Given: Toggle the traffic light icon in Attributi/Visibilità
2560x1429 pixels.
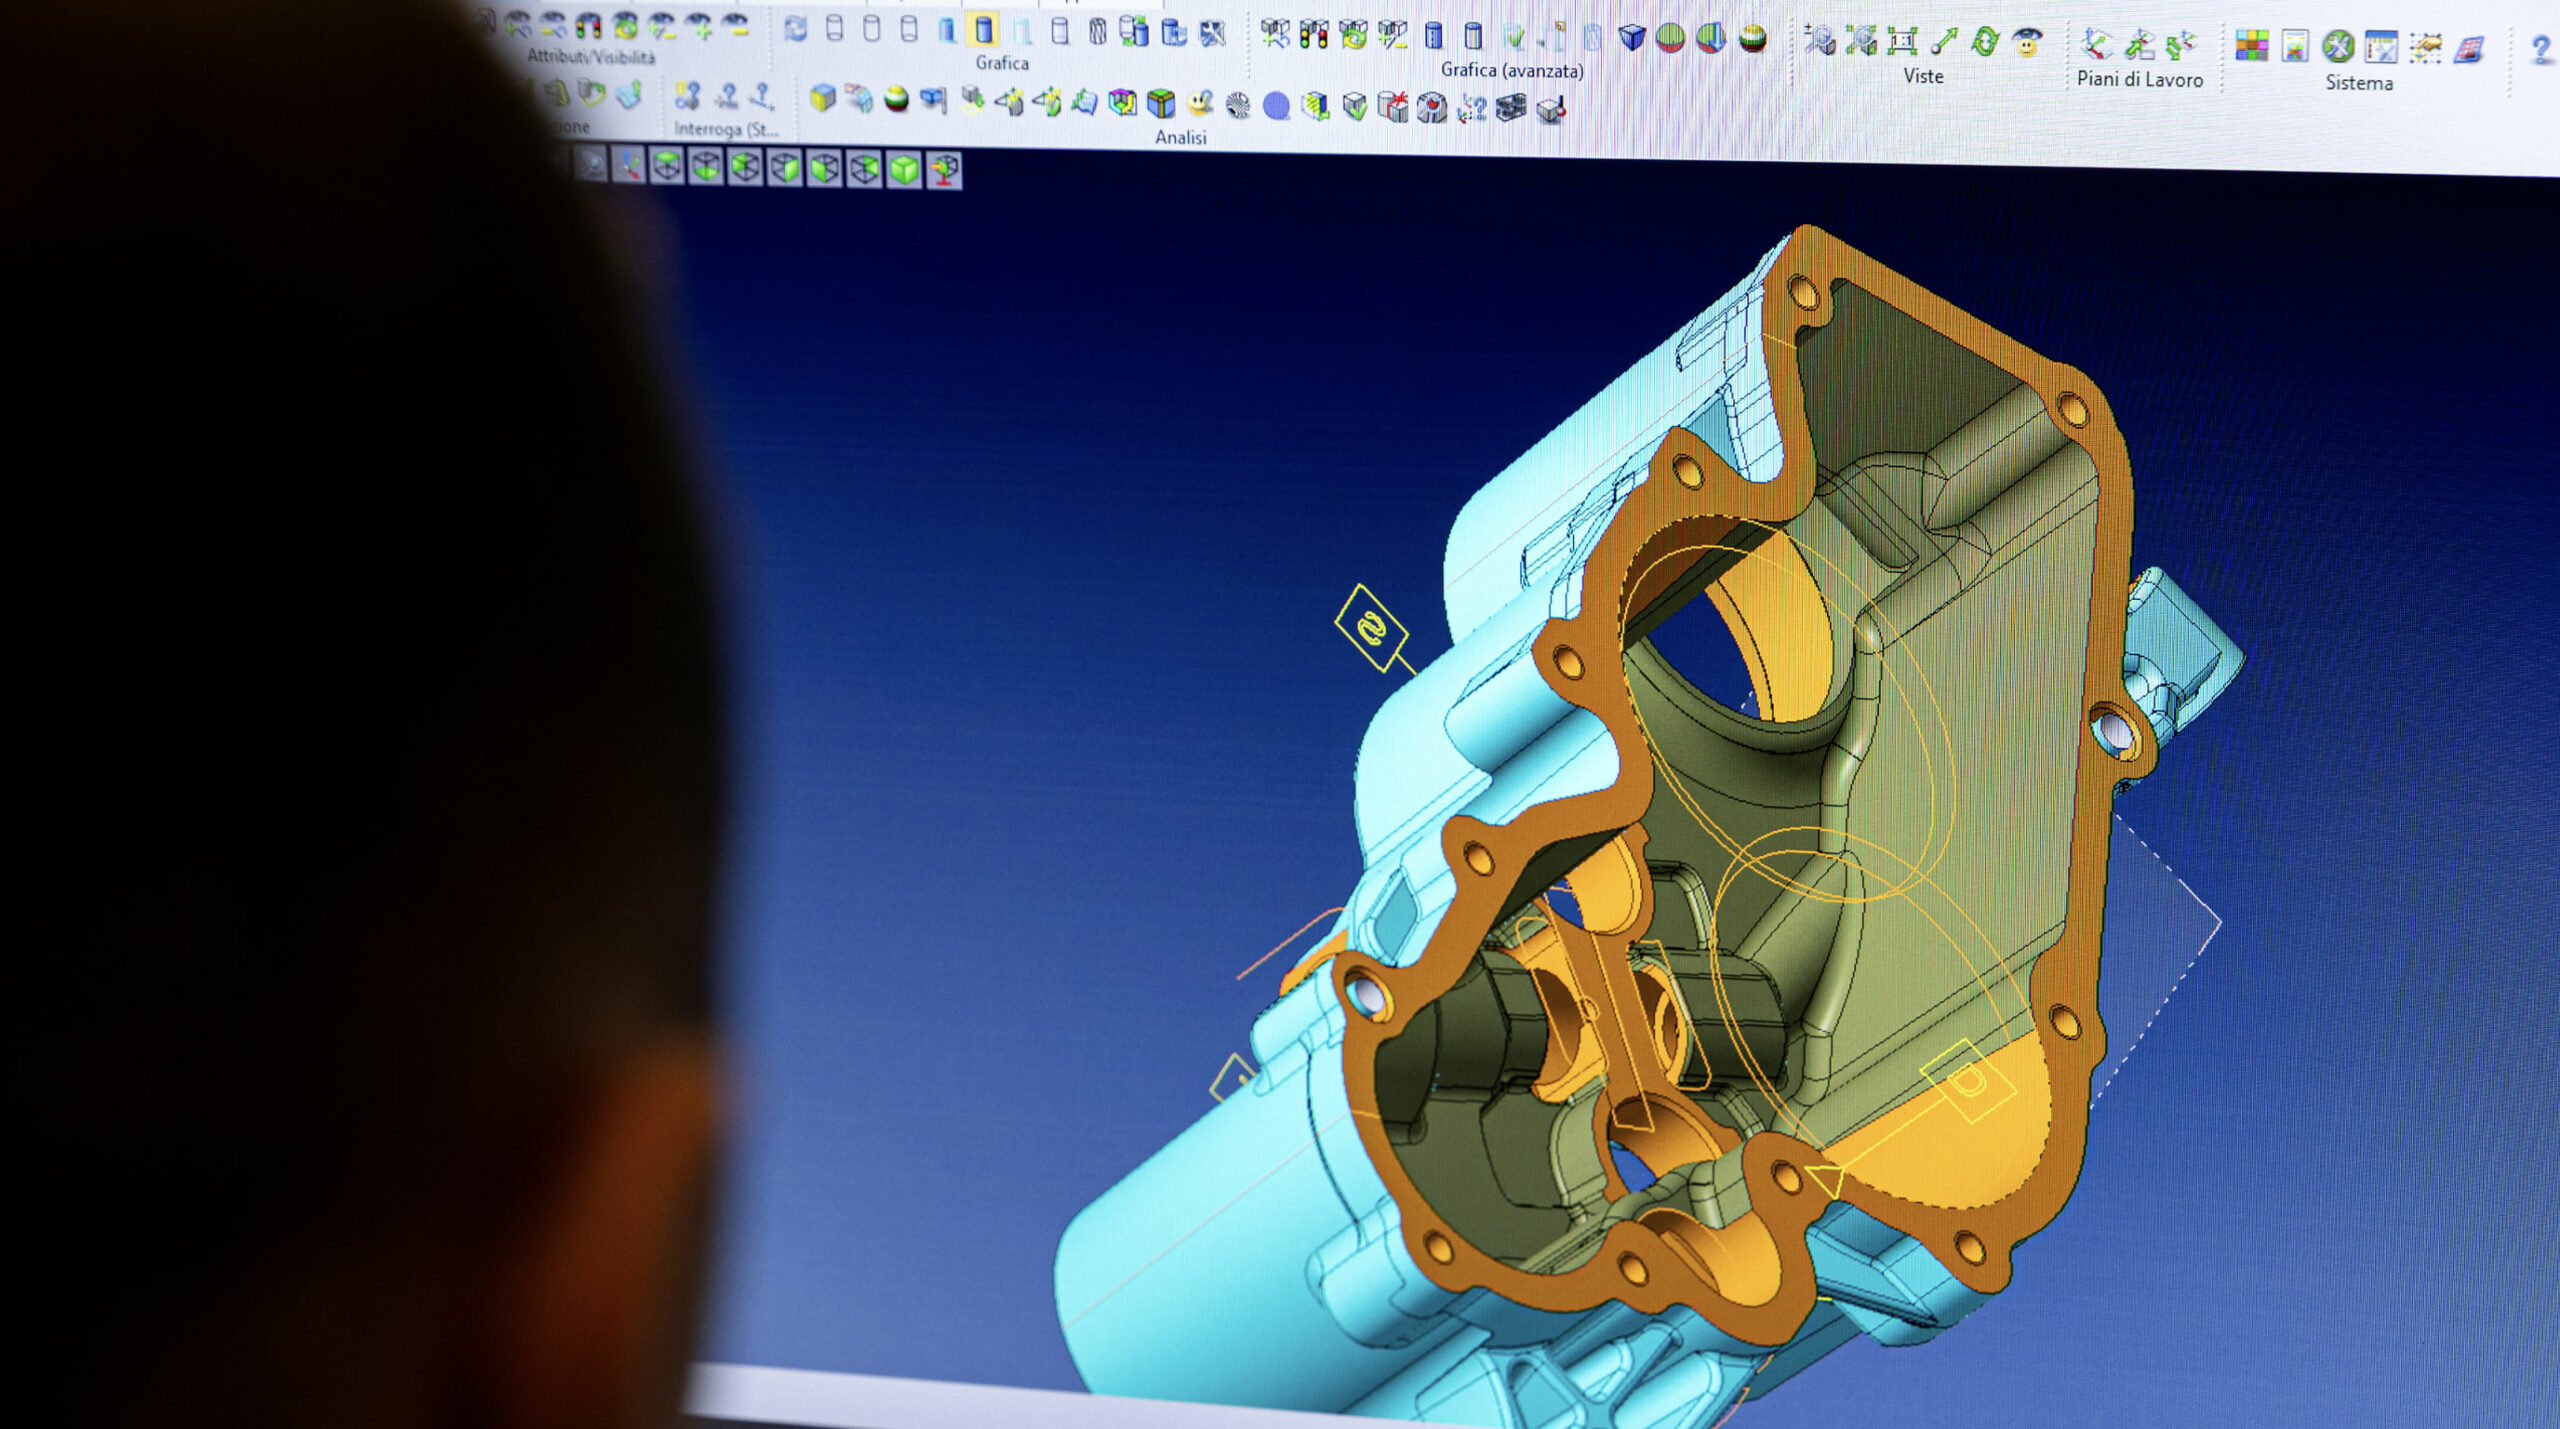Looking at the screenshot, I should tap(588, 26).
